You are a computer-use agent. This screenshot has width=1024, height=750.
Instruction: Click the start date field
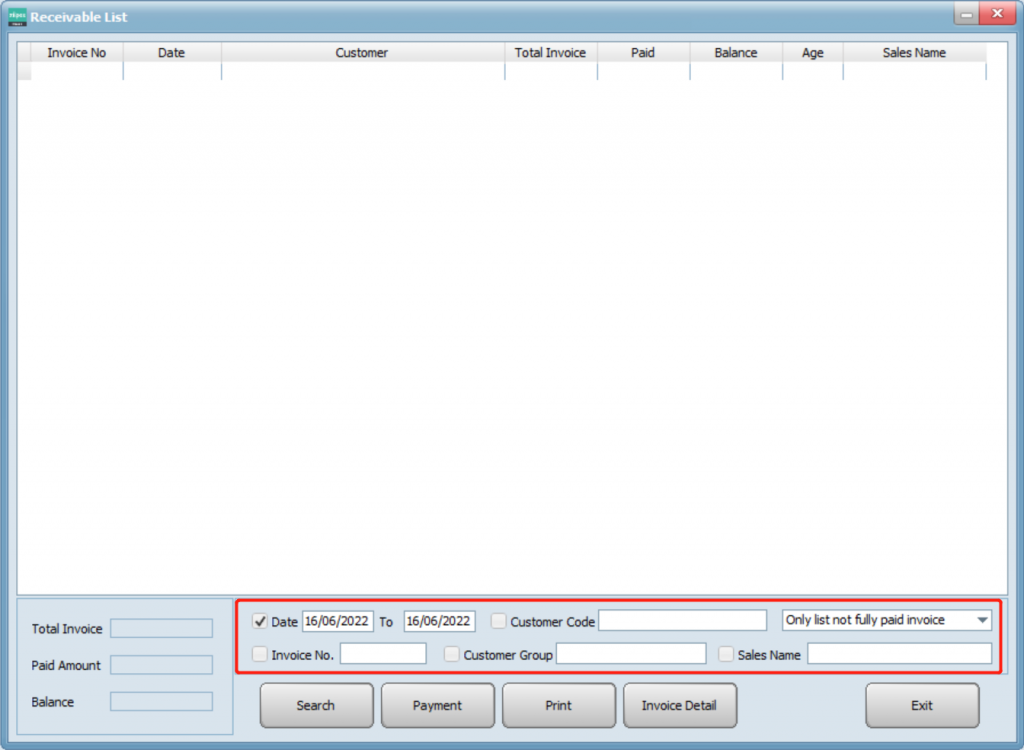tap(337, 621)
